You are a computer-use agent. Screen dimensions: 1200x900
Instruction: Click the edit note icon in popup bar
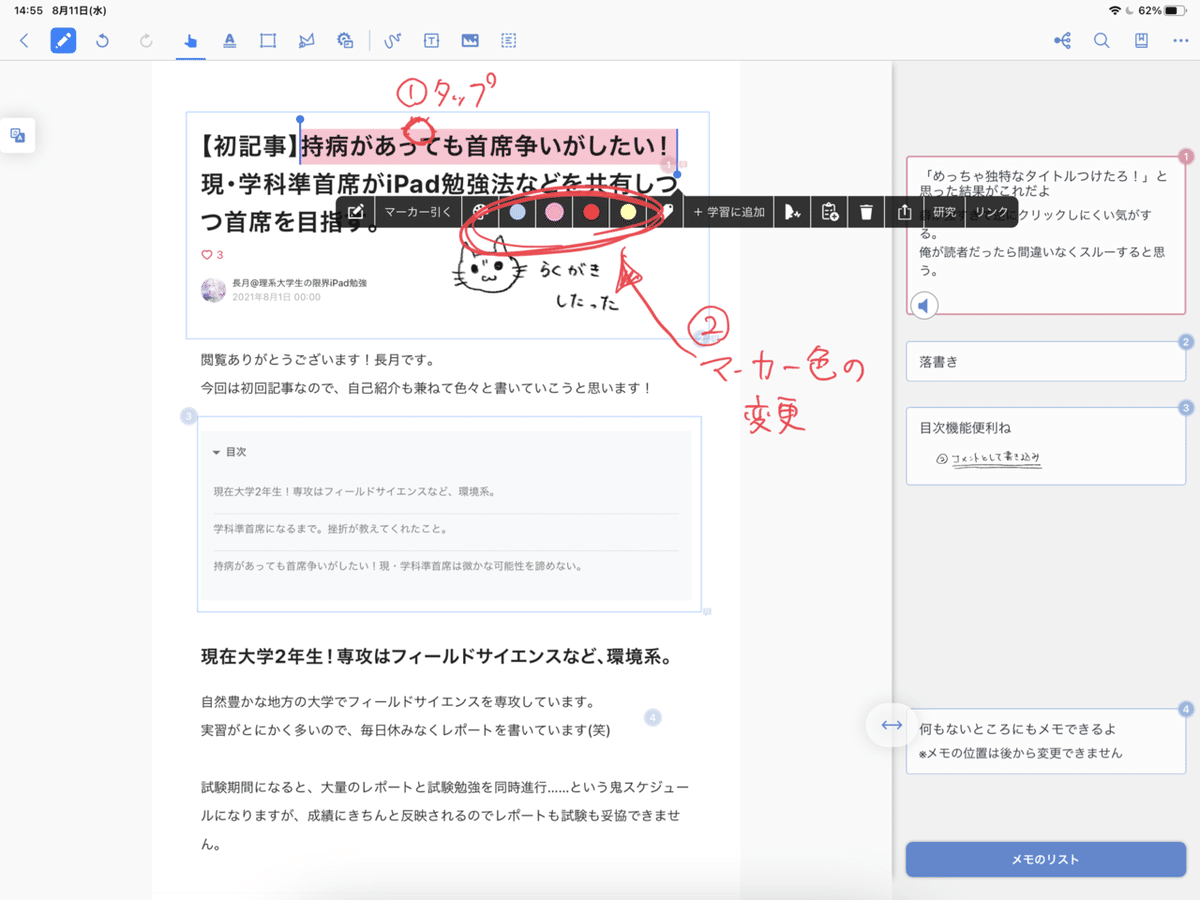pyautogui.click(x=355, y=212)
